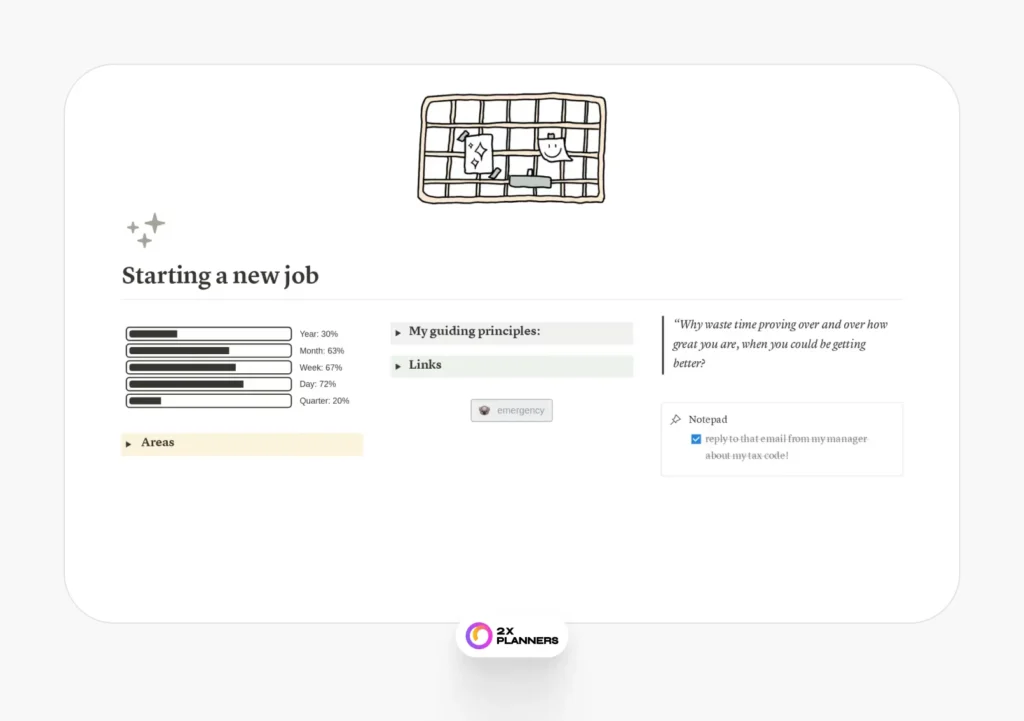
Task: Expand the My guiding principles toggle arrow
Action: [x=398, y=333]
